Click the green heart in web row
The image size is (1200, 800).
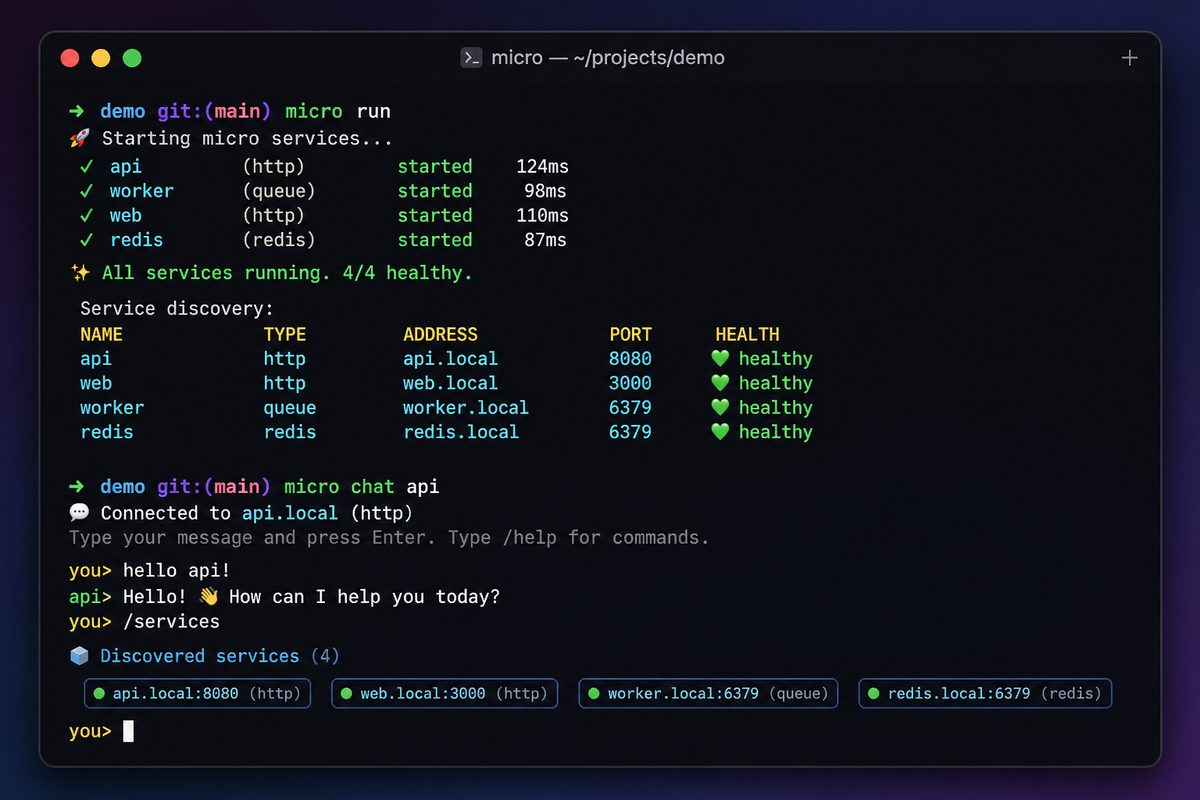[x=720, y=383]
